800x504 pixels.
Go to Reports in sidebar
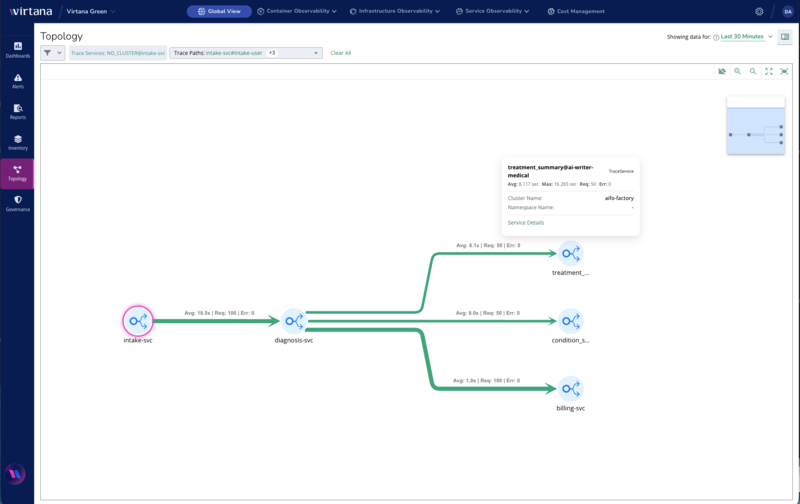pos(17,112)
